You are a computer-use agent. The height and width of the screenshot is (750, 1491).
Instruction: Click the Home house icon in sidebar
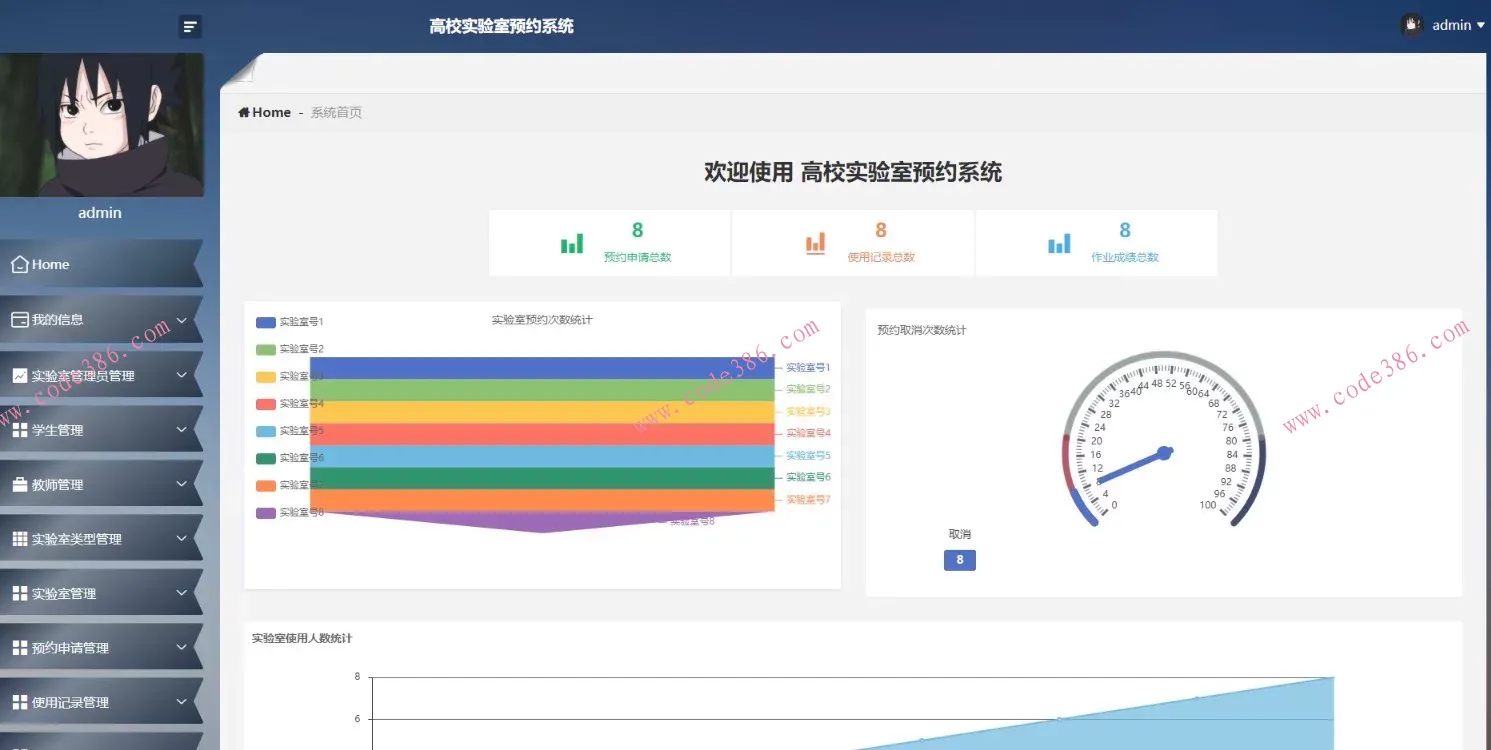20,265
